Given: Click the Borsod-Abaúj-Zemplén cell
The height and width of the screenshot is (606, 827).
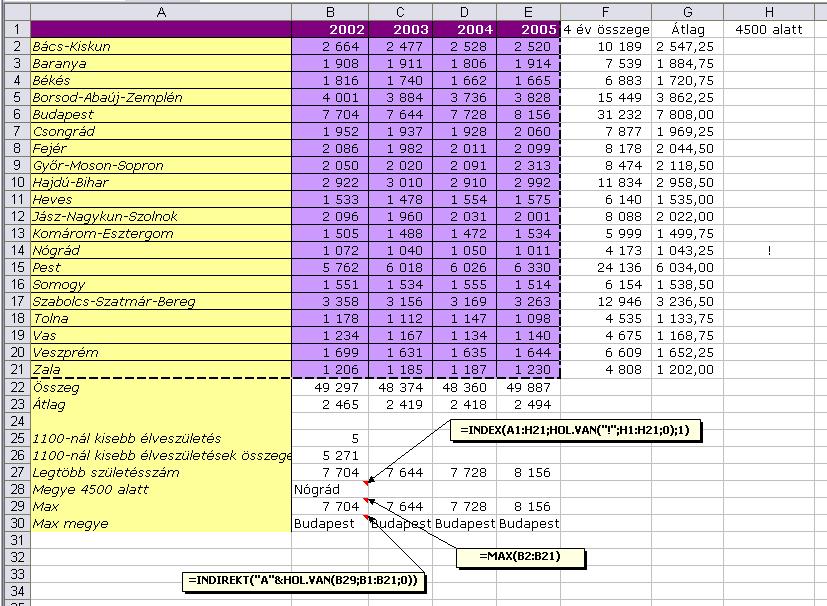Looking at the screenshot, I should coord(161,98).
